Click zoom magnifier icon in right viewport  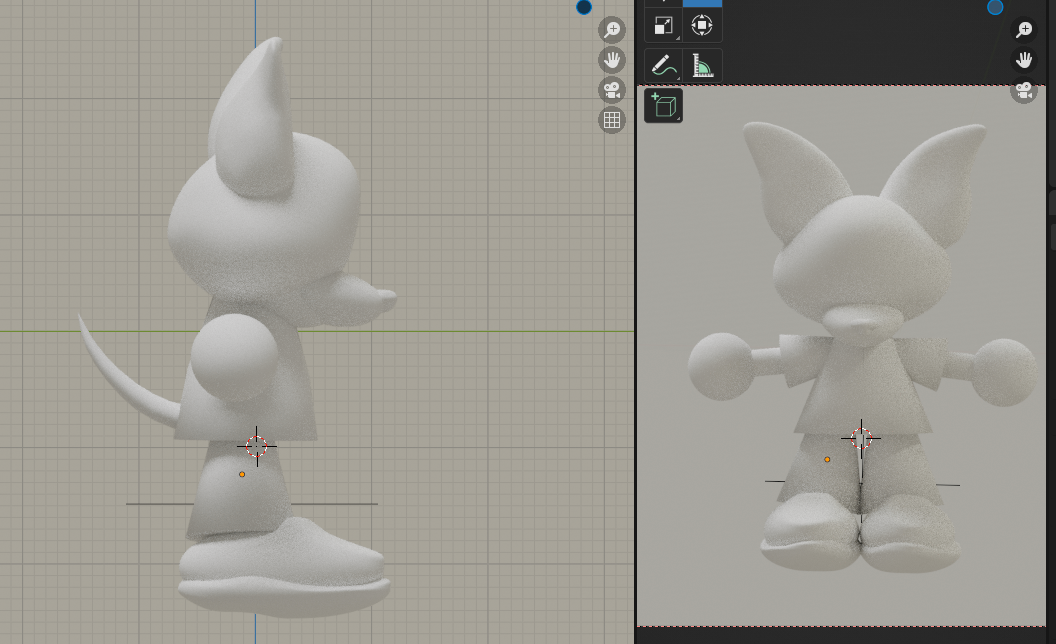click(x=1024, y=30)
